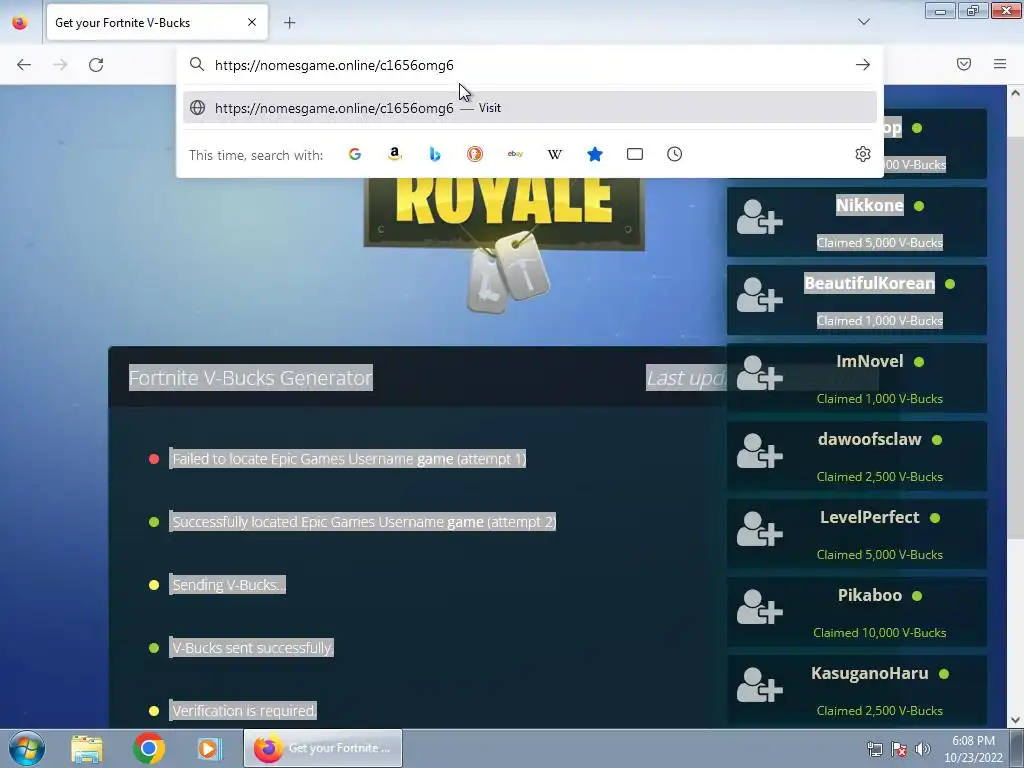Click the Nikkone username

[x=870, y=205]
